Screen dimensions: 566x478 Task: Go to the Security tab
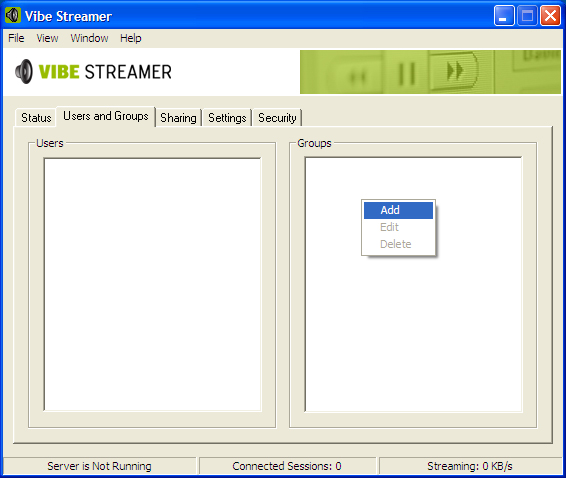point(277,118)
